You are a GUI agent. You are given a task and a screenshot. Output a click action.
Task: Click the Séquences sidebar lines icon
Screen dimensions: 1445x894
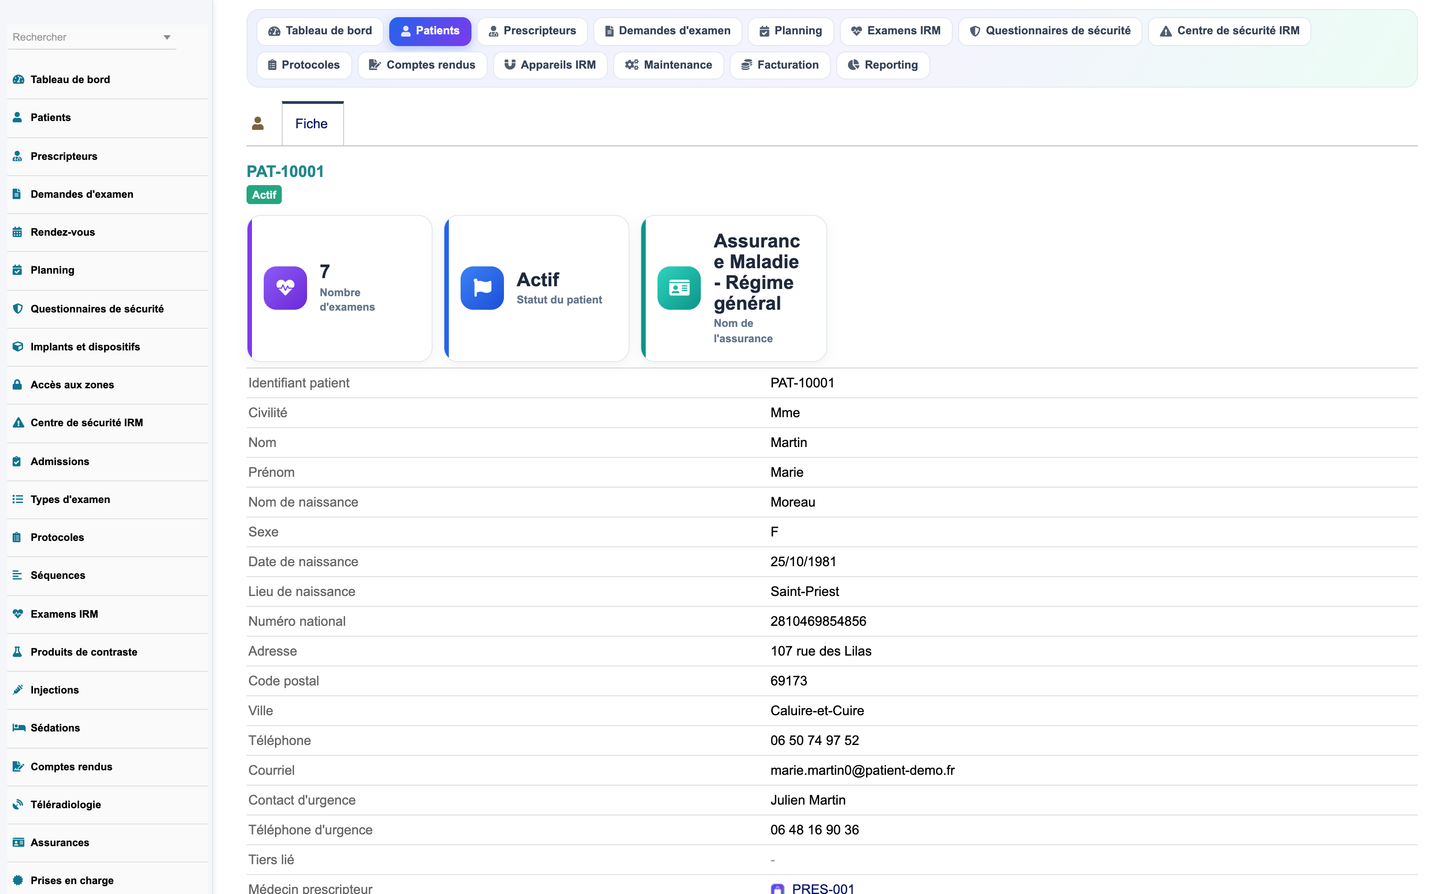coord(18,576)
